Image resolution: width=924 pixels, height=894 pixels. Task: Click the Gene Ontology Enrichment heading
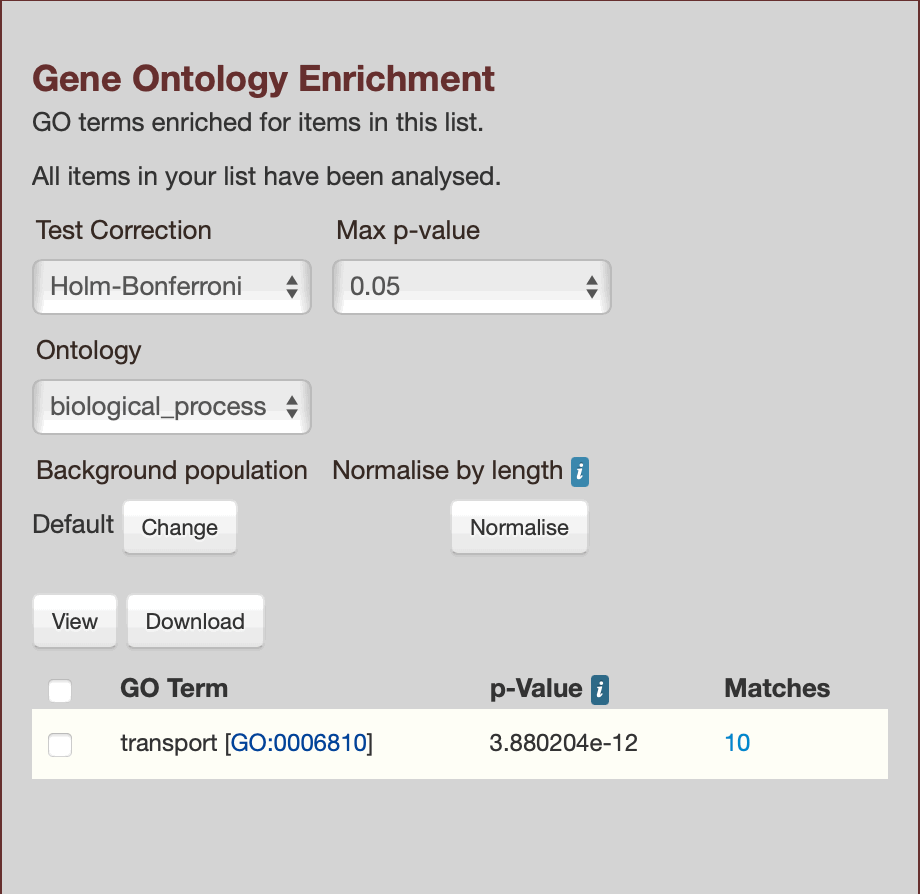(264, 78)
